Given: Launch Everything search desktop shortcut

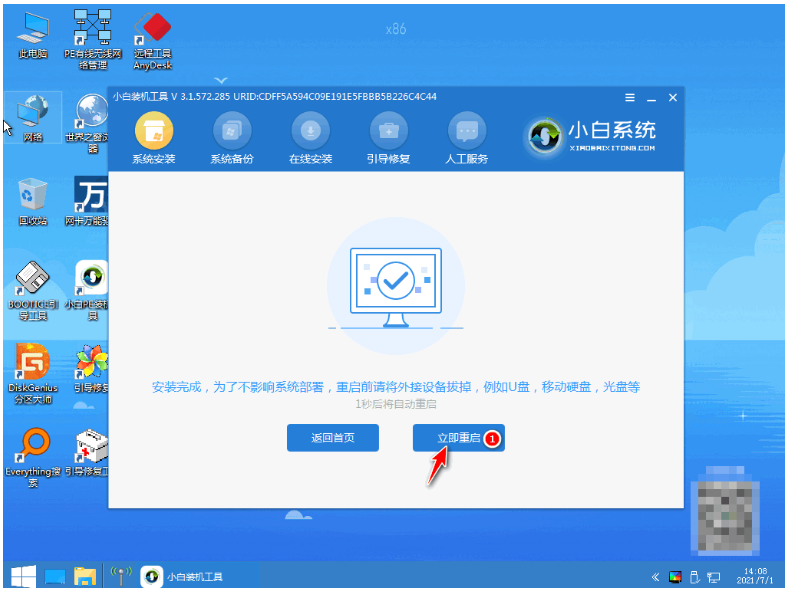Looking at the screenshot, I should (x=33, y=455).
